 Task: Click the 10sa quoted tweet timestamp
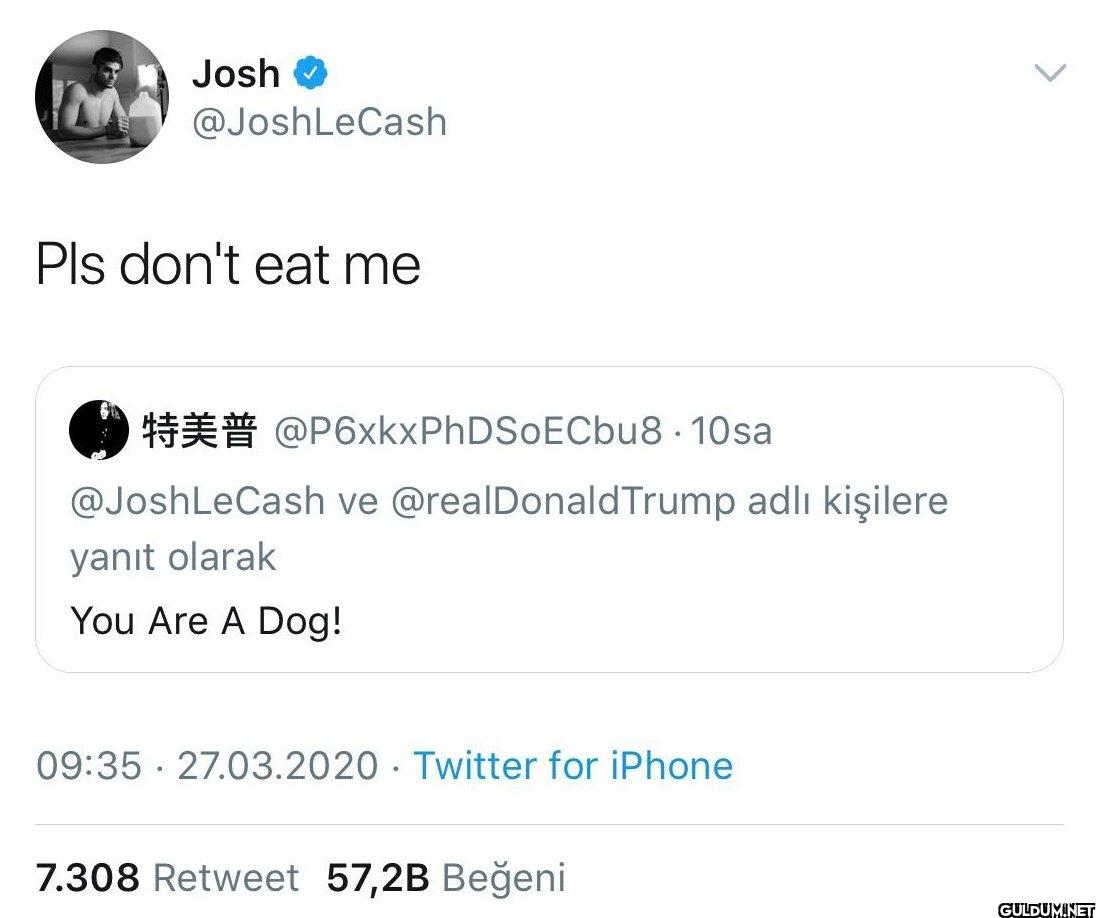click(x=731, y=431)
